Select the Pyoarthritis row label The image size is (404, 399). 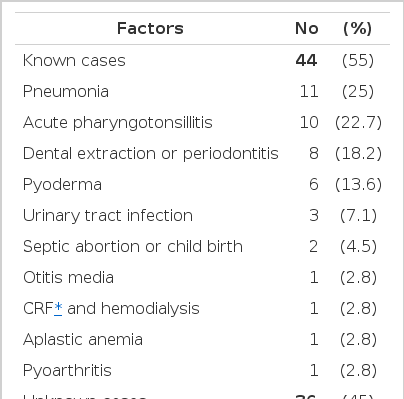pos(67,371)
